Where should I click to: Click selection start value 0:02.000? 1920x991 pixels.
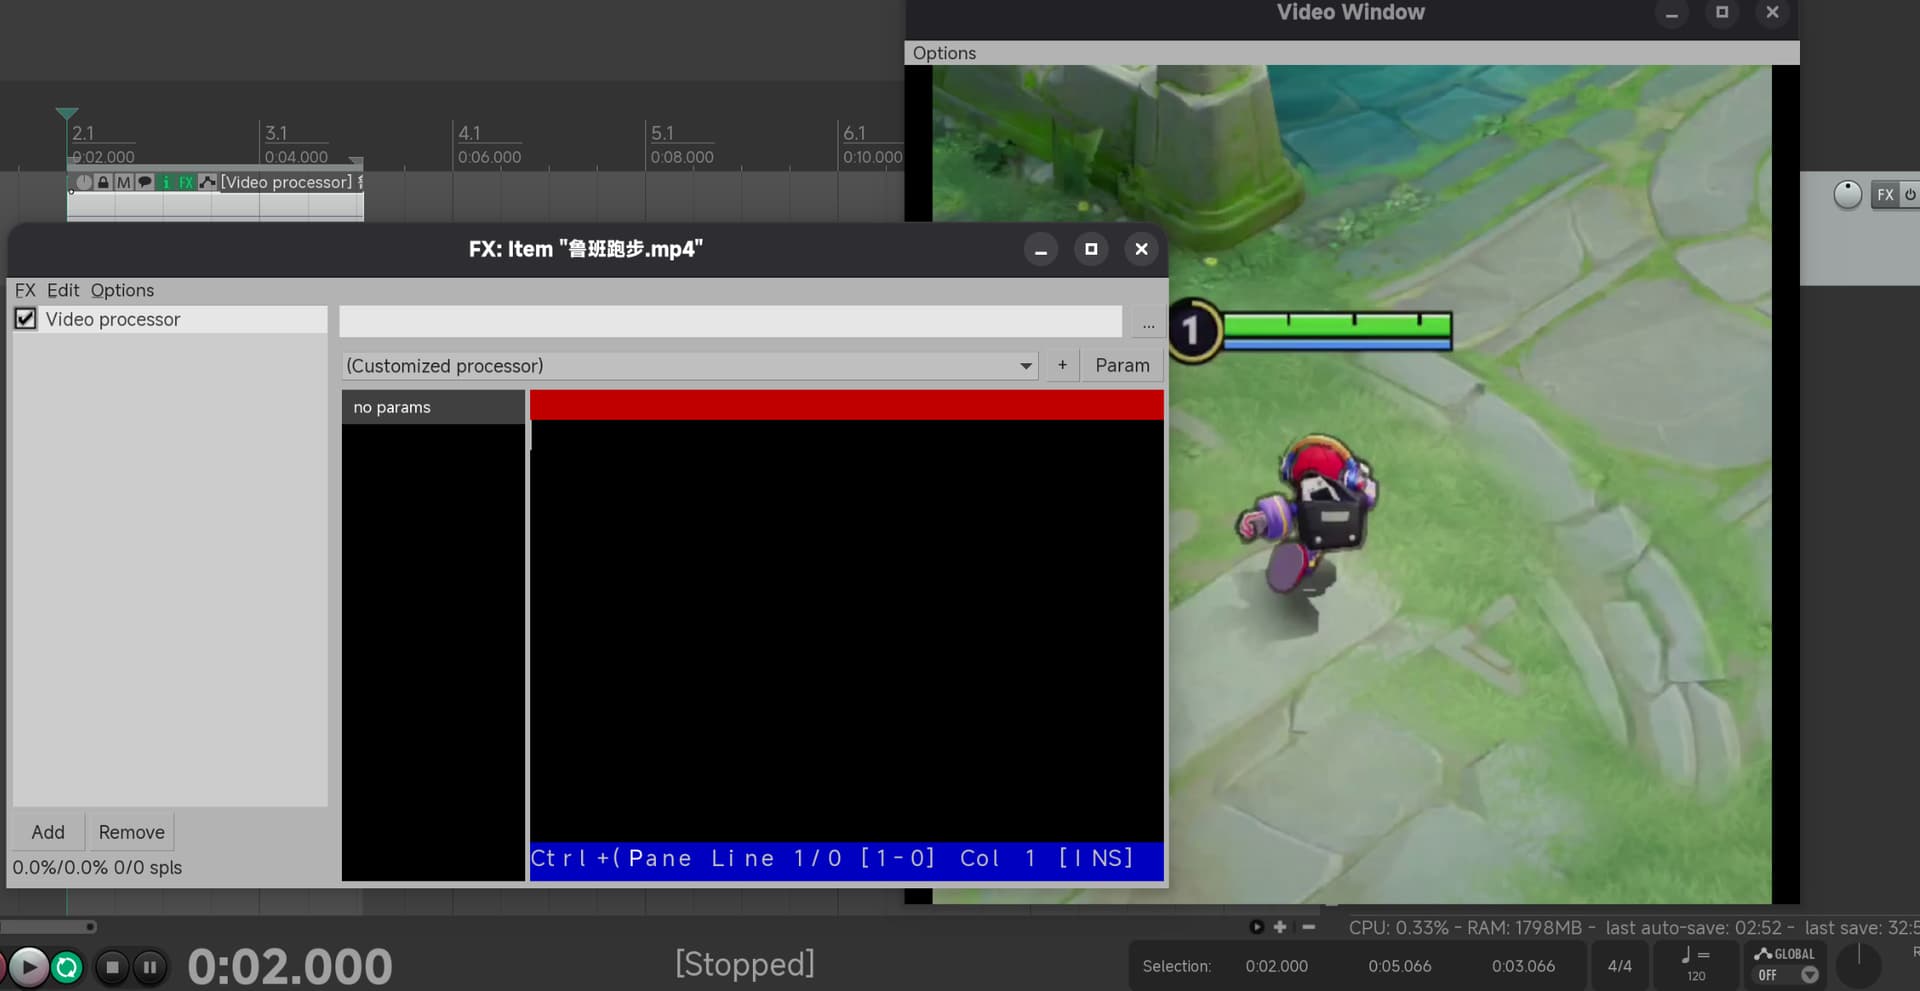click(x=1276, y=966)
